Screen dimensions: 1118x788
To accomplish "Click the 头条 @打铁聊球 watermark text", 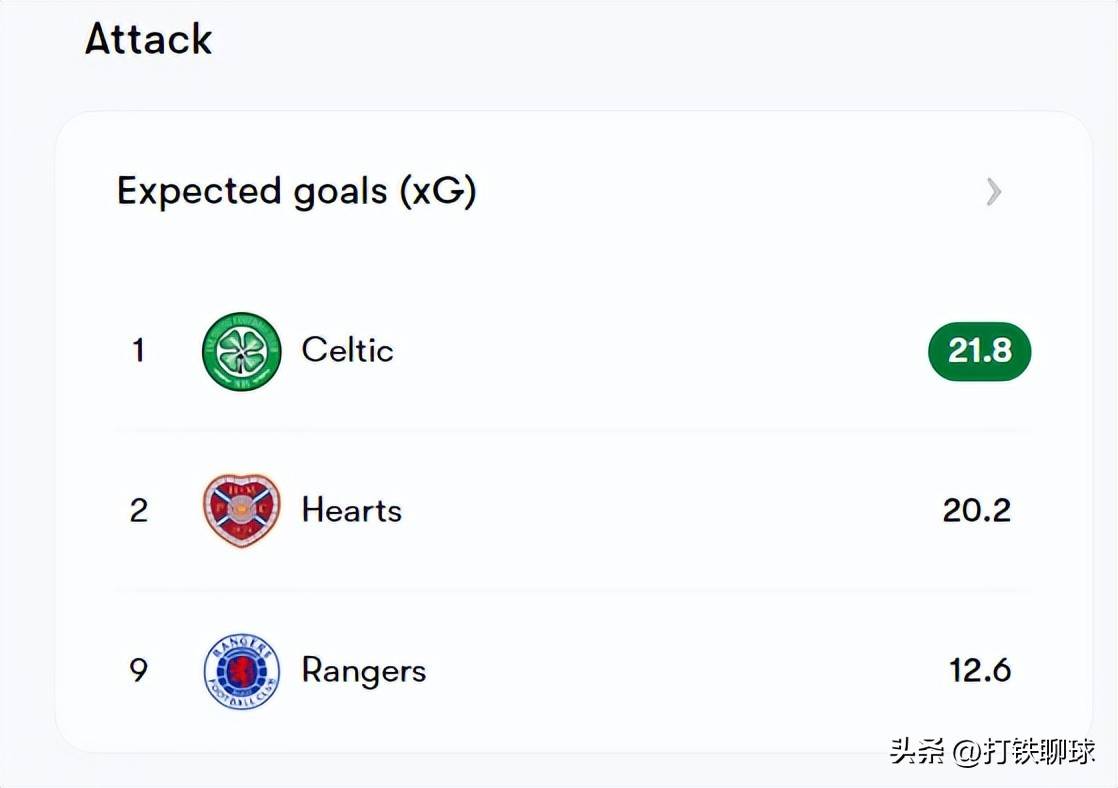I will click(x=992, y=751).
